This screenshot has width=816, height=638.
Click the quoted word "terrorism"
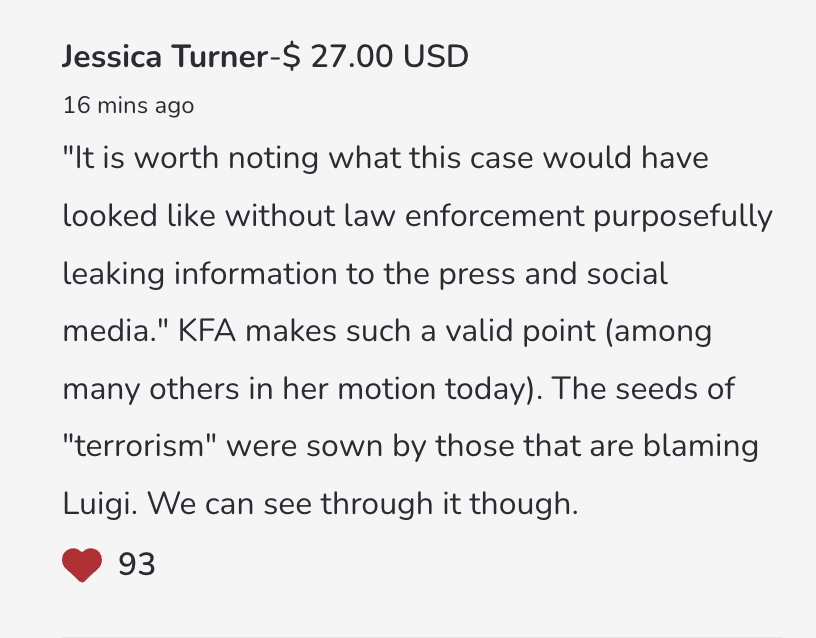(x=139, y=446)
